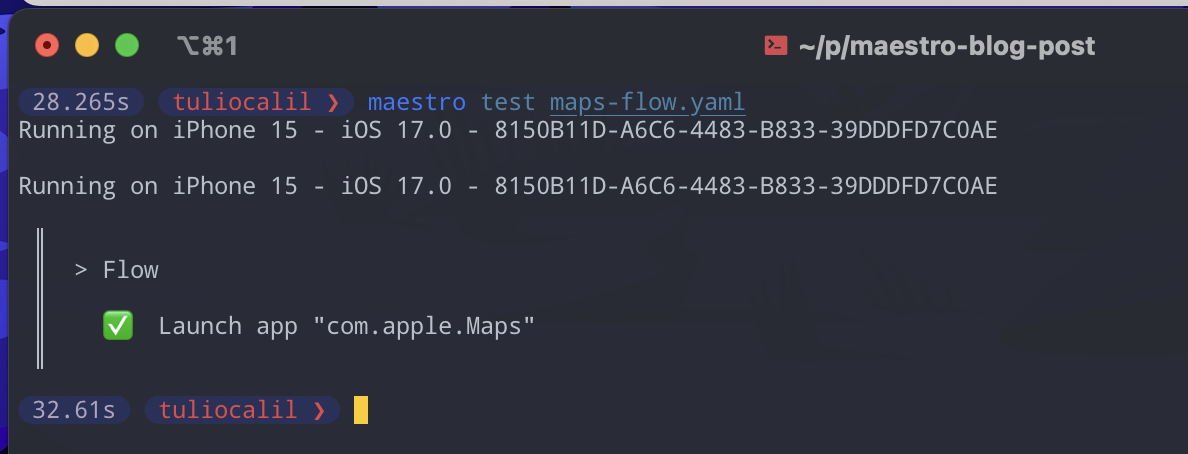1188x454 pixels.
Task: Click the > arrow before Flow
Action: [x=81, y=271]
